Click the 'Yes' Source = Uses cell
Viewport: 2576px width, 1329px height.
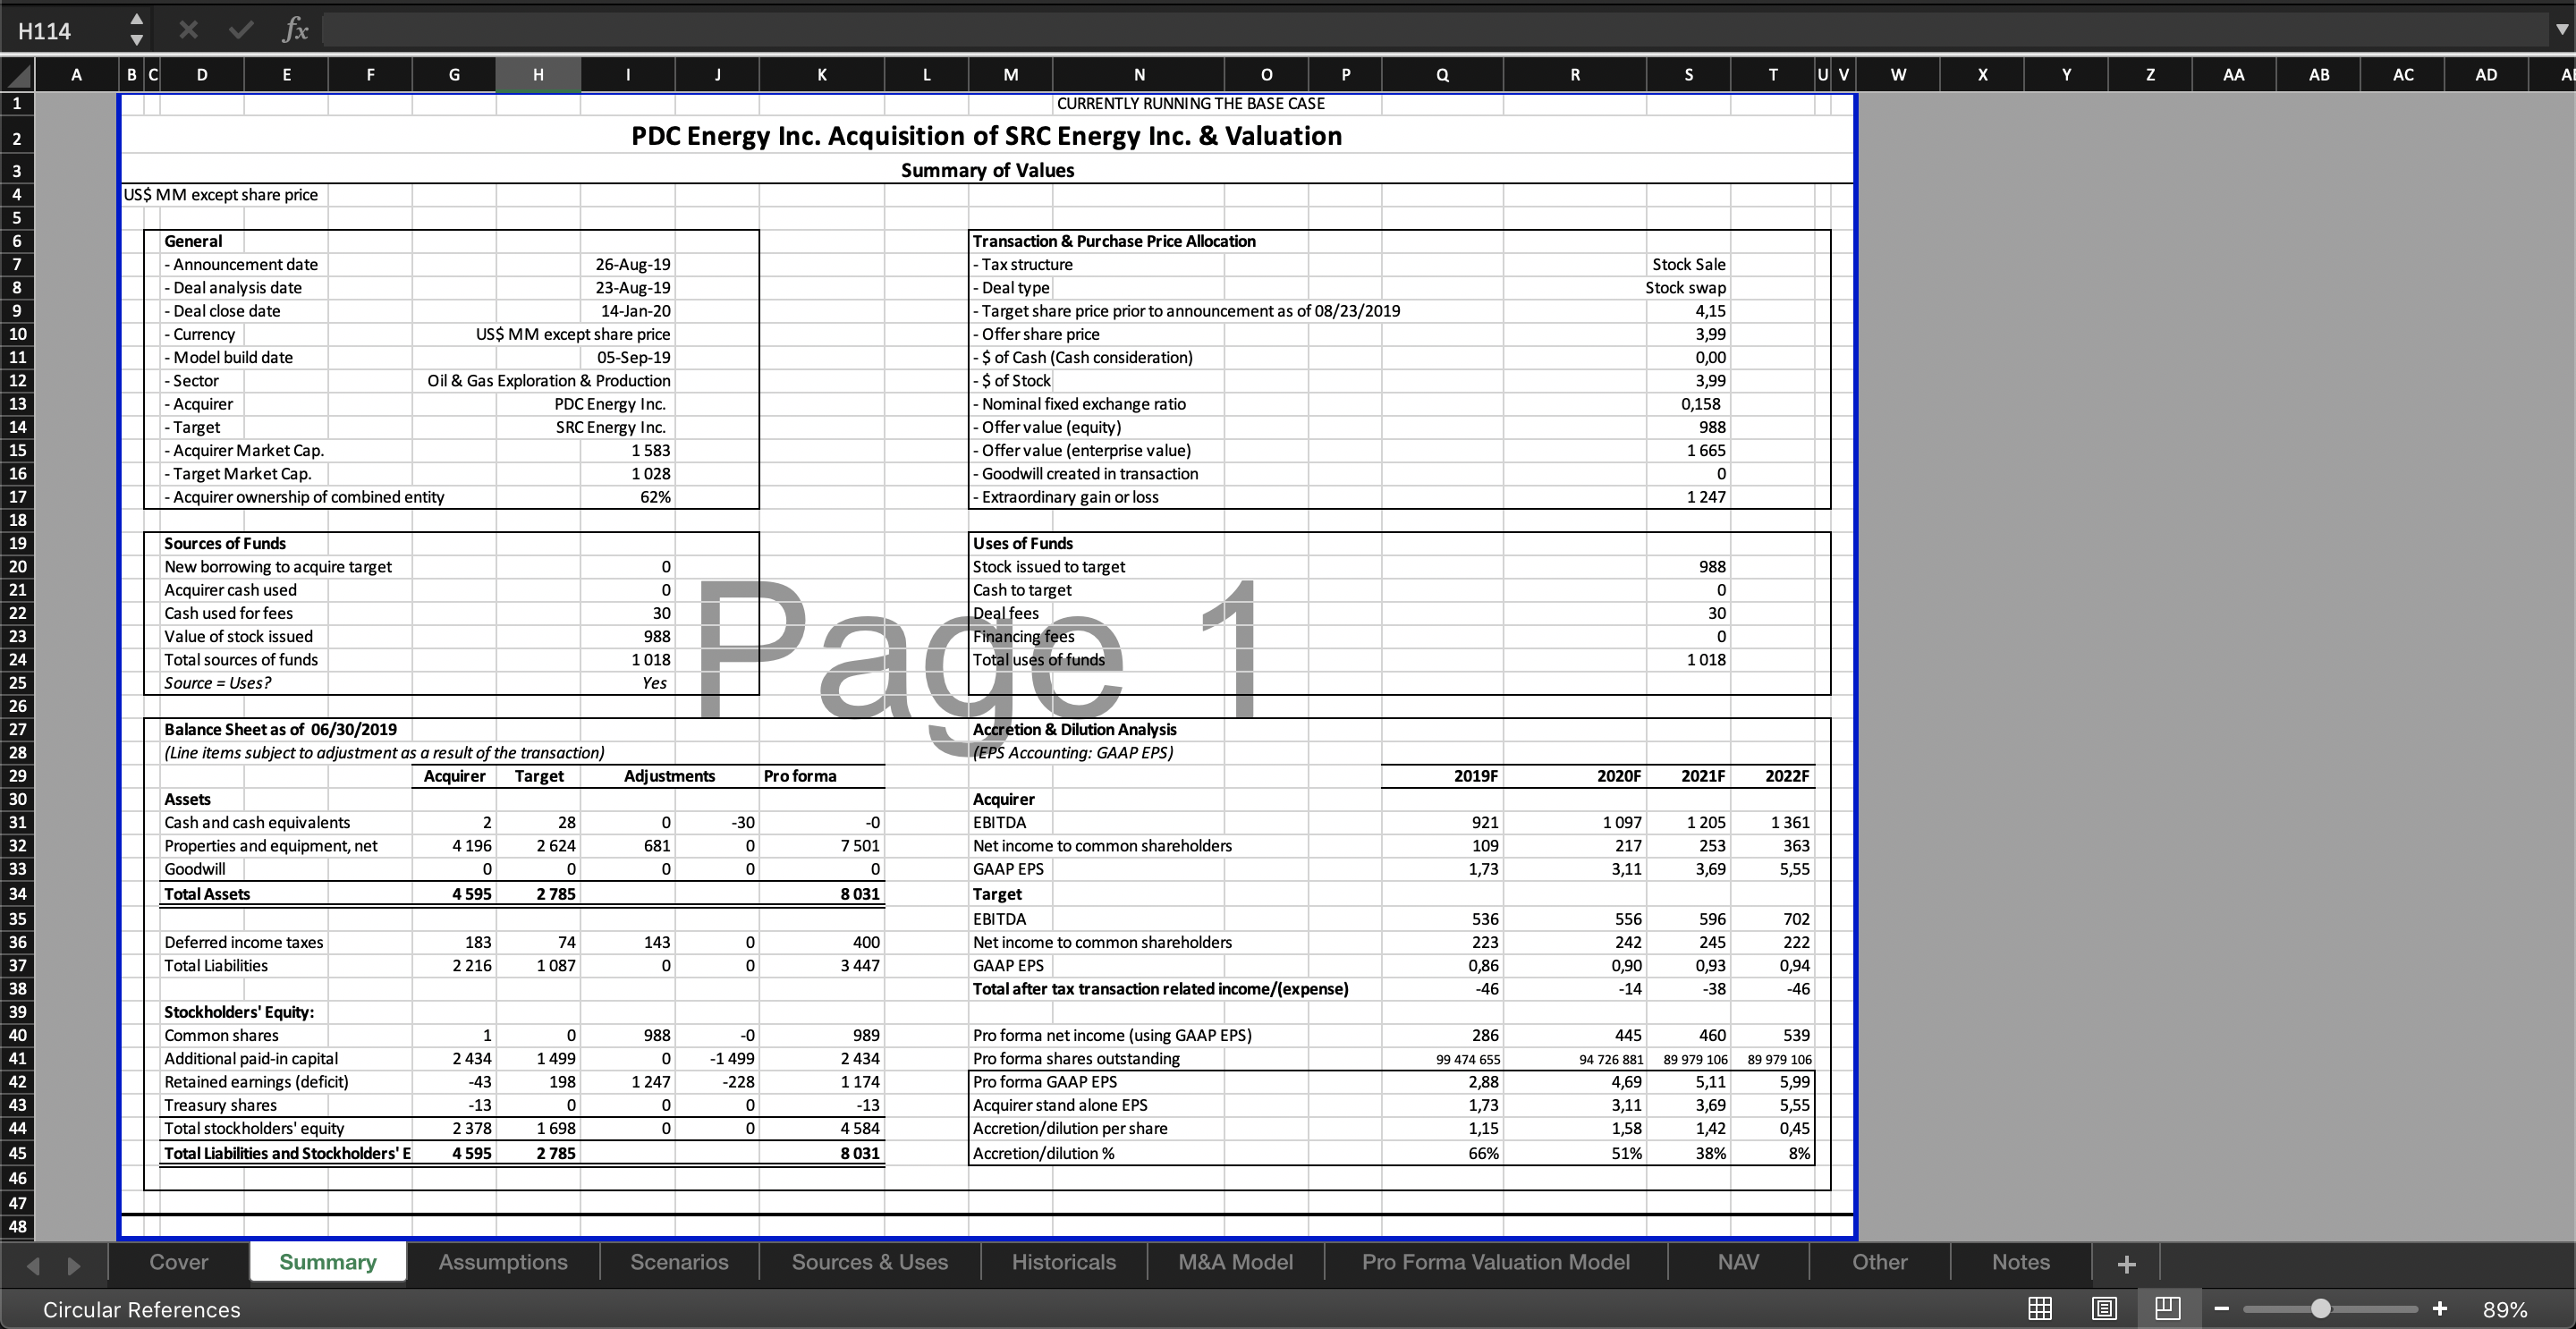pos(654,683)
